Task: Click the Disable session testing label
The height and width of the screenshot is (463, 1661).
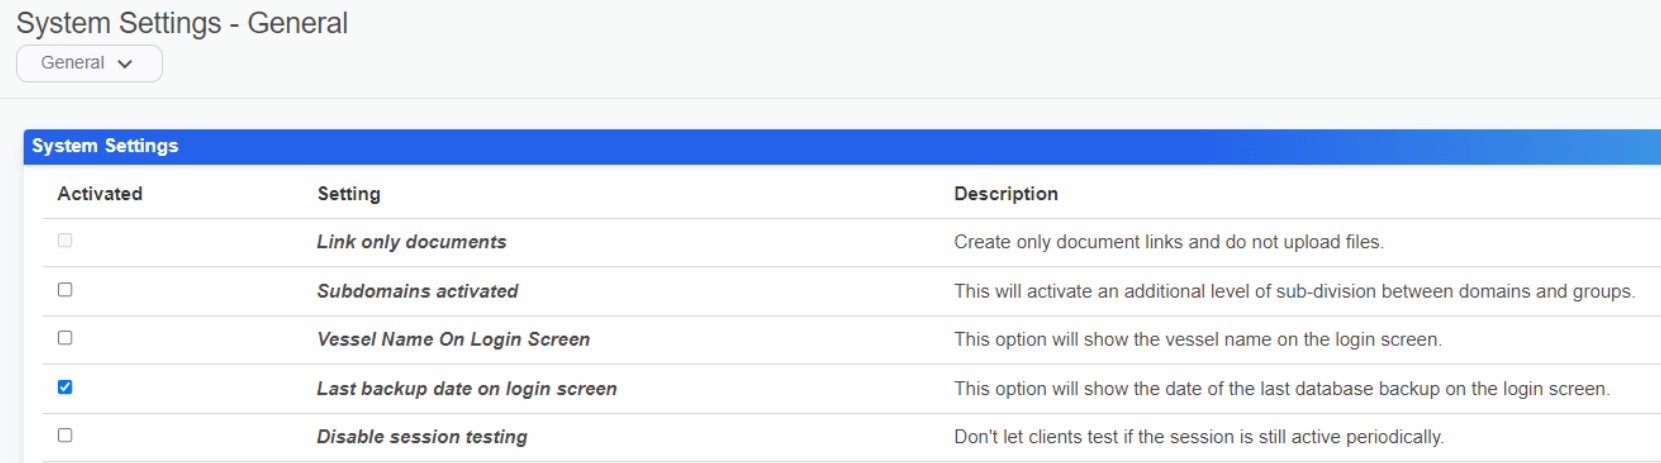Action: pos(422,437)
